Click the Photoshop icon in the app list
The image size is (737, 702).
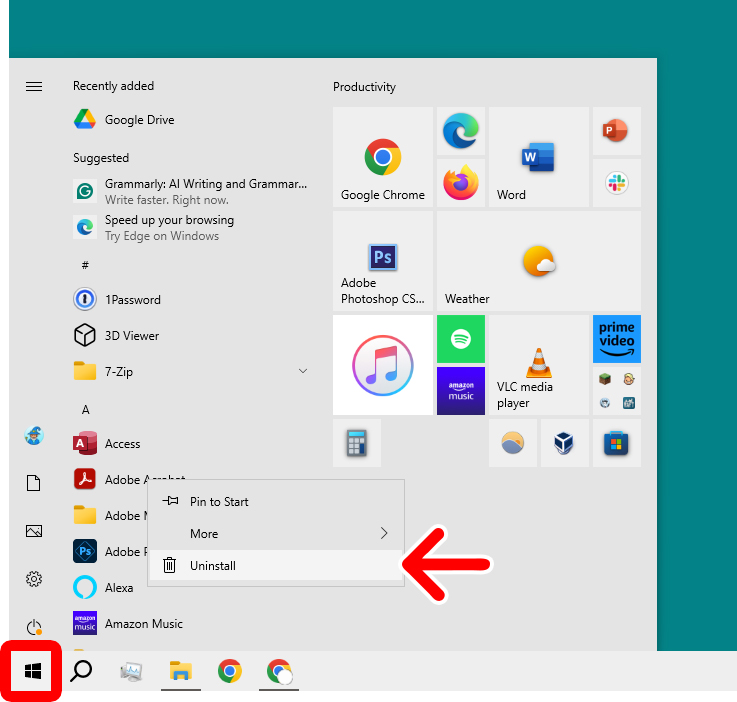tap(85, 551)
